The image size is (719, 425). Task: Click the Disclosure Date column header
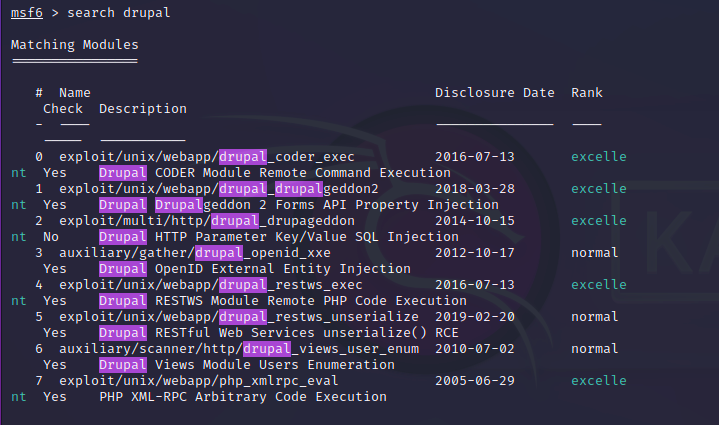[494, 93]
